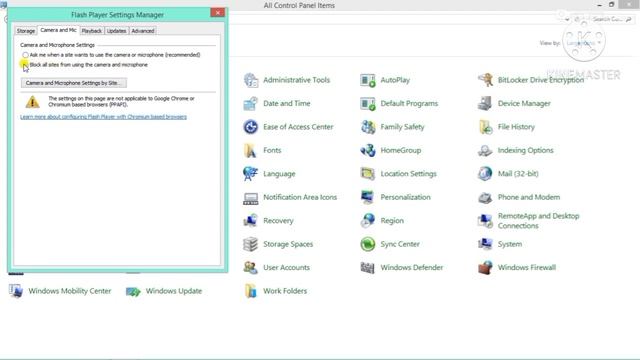Open the Windows Mobility Center icon

click(x=16, y=291)
